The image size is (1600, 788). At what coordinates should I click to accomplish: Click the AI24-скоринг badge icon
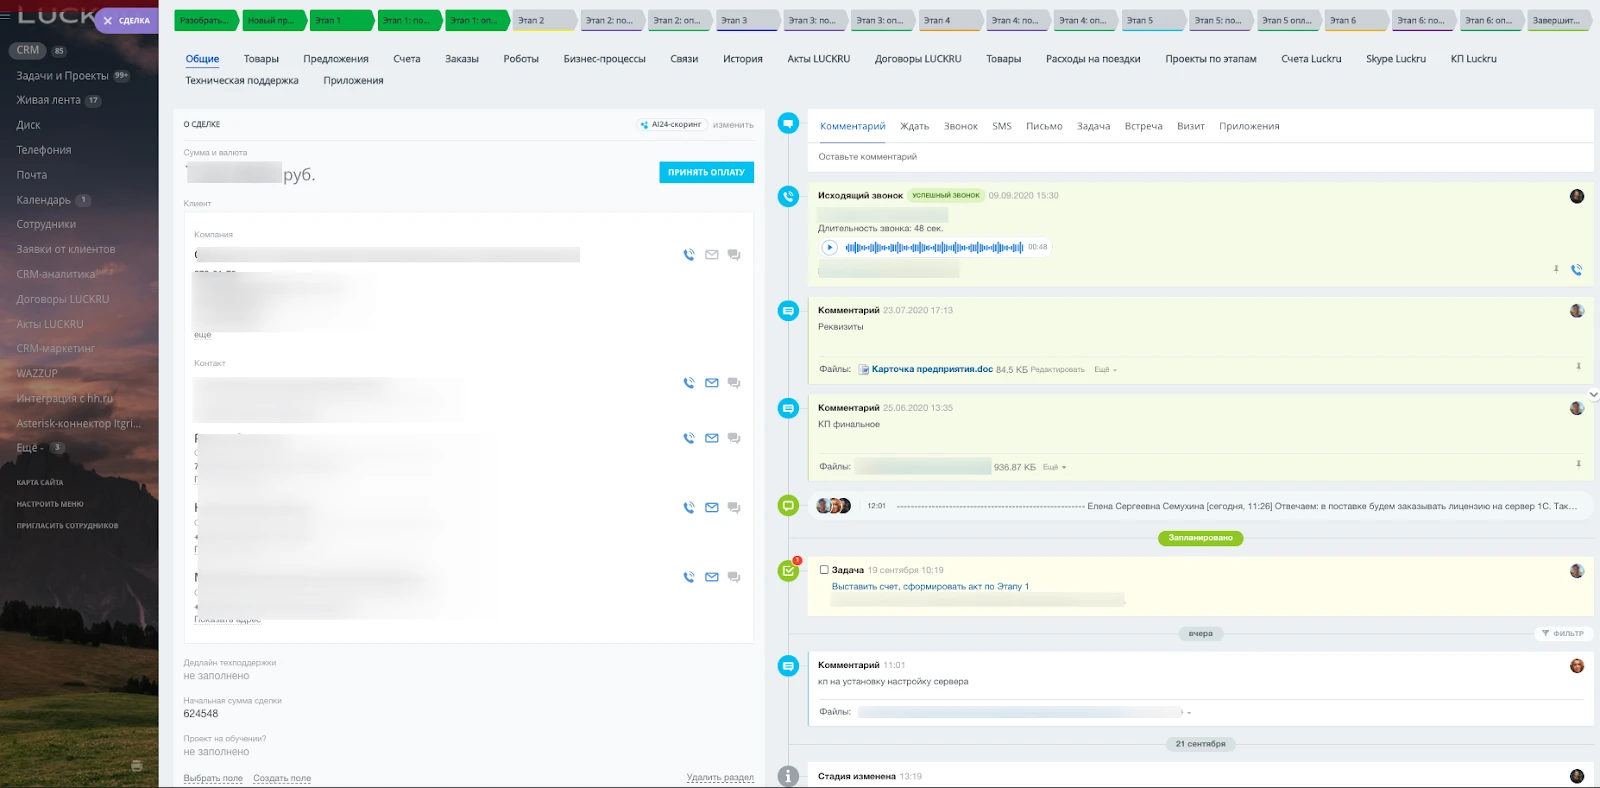coord(644,125)
